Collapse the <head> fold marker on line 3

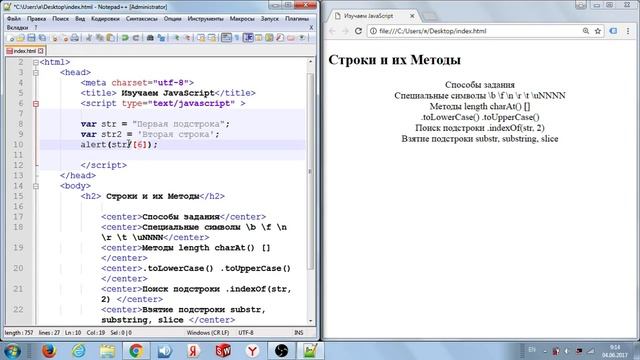(36, 73)
